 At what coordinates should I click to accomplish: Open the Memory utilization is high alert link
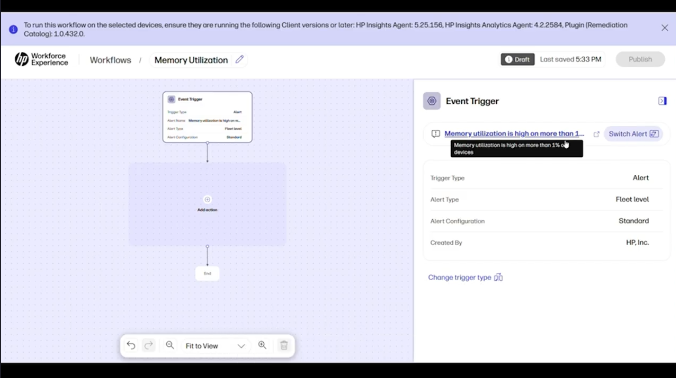pyautogui.click(x=514, y=134)
